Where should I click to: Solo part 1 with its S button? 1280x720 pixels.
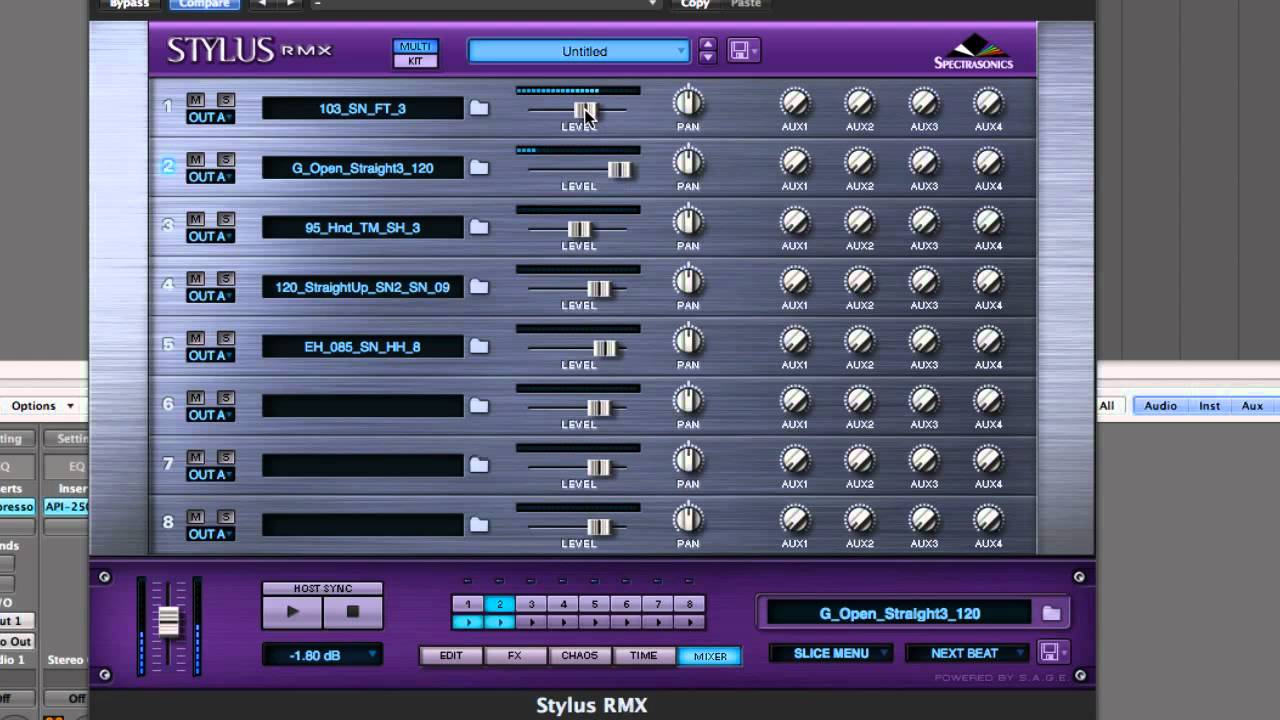click(x=226, y=100)
